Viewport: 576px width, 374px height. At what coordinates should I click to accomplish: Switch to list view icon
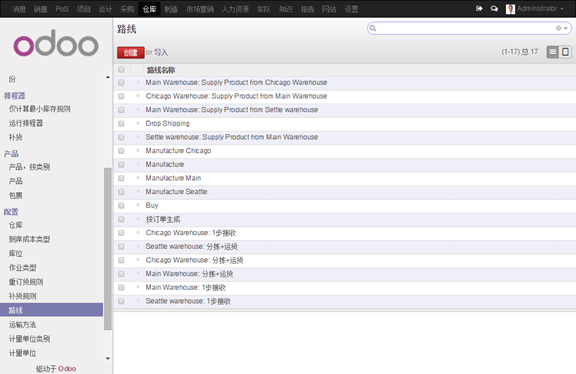click(552, 52)
